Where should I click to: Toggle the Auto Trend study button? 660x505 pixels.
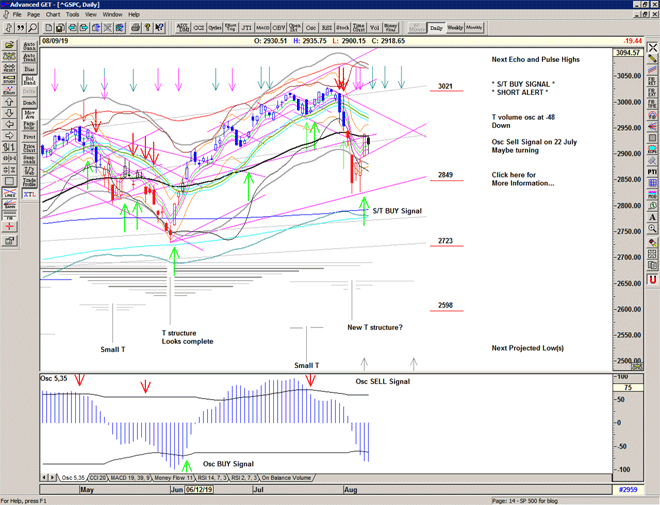tap(29, 57)
